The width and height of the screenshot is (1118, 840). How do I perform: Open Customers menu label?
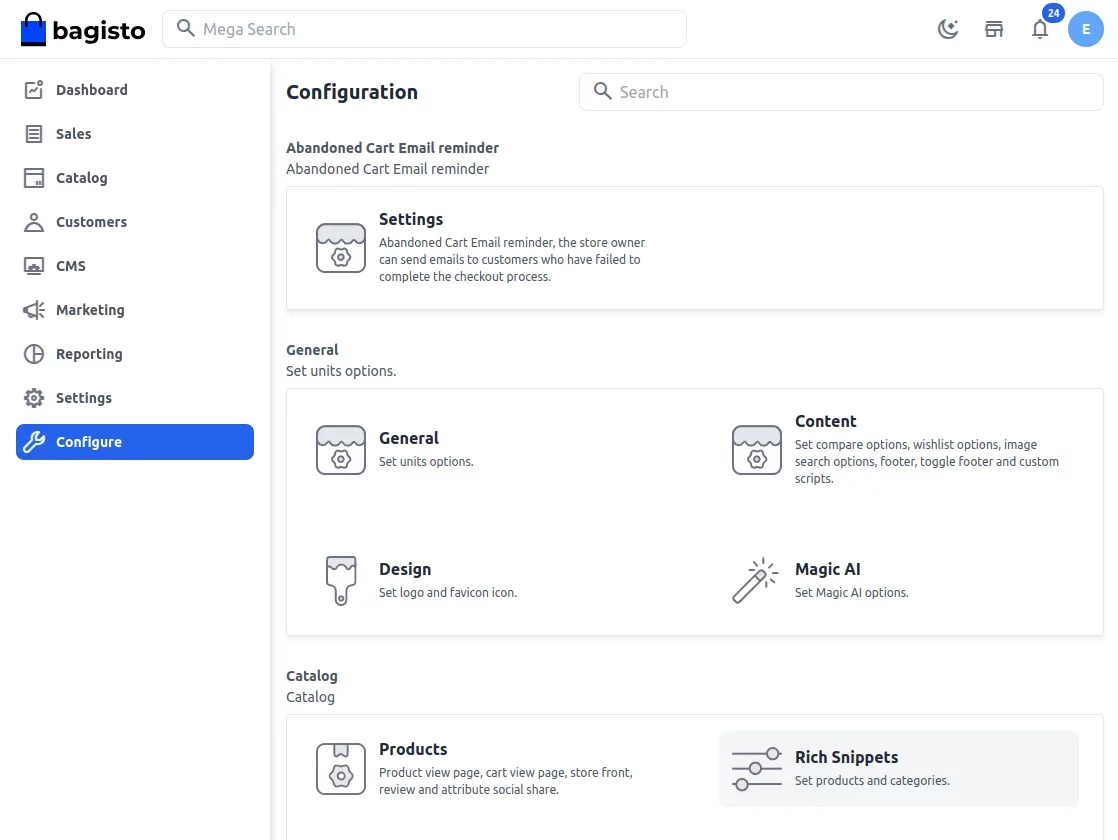click(x=91, y=222)
